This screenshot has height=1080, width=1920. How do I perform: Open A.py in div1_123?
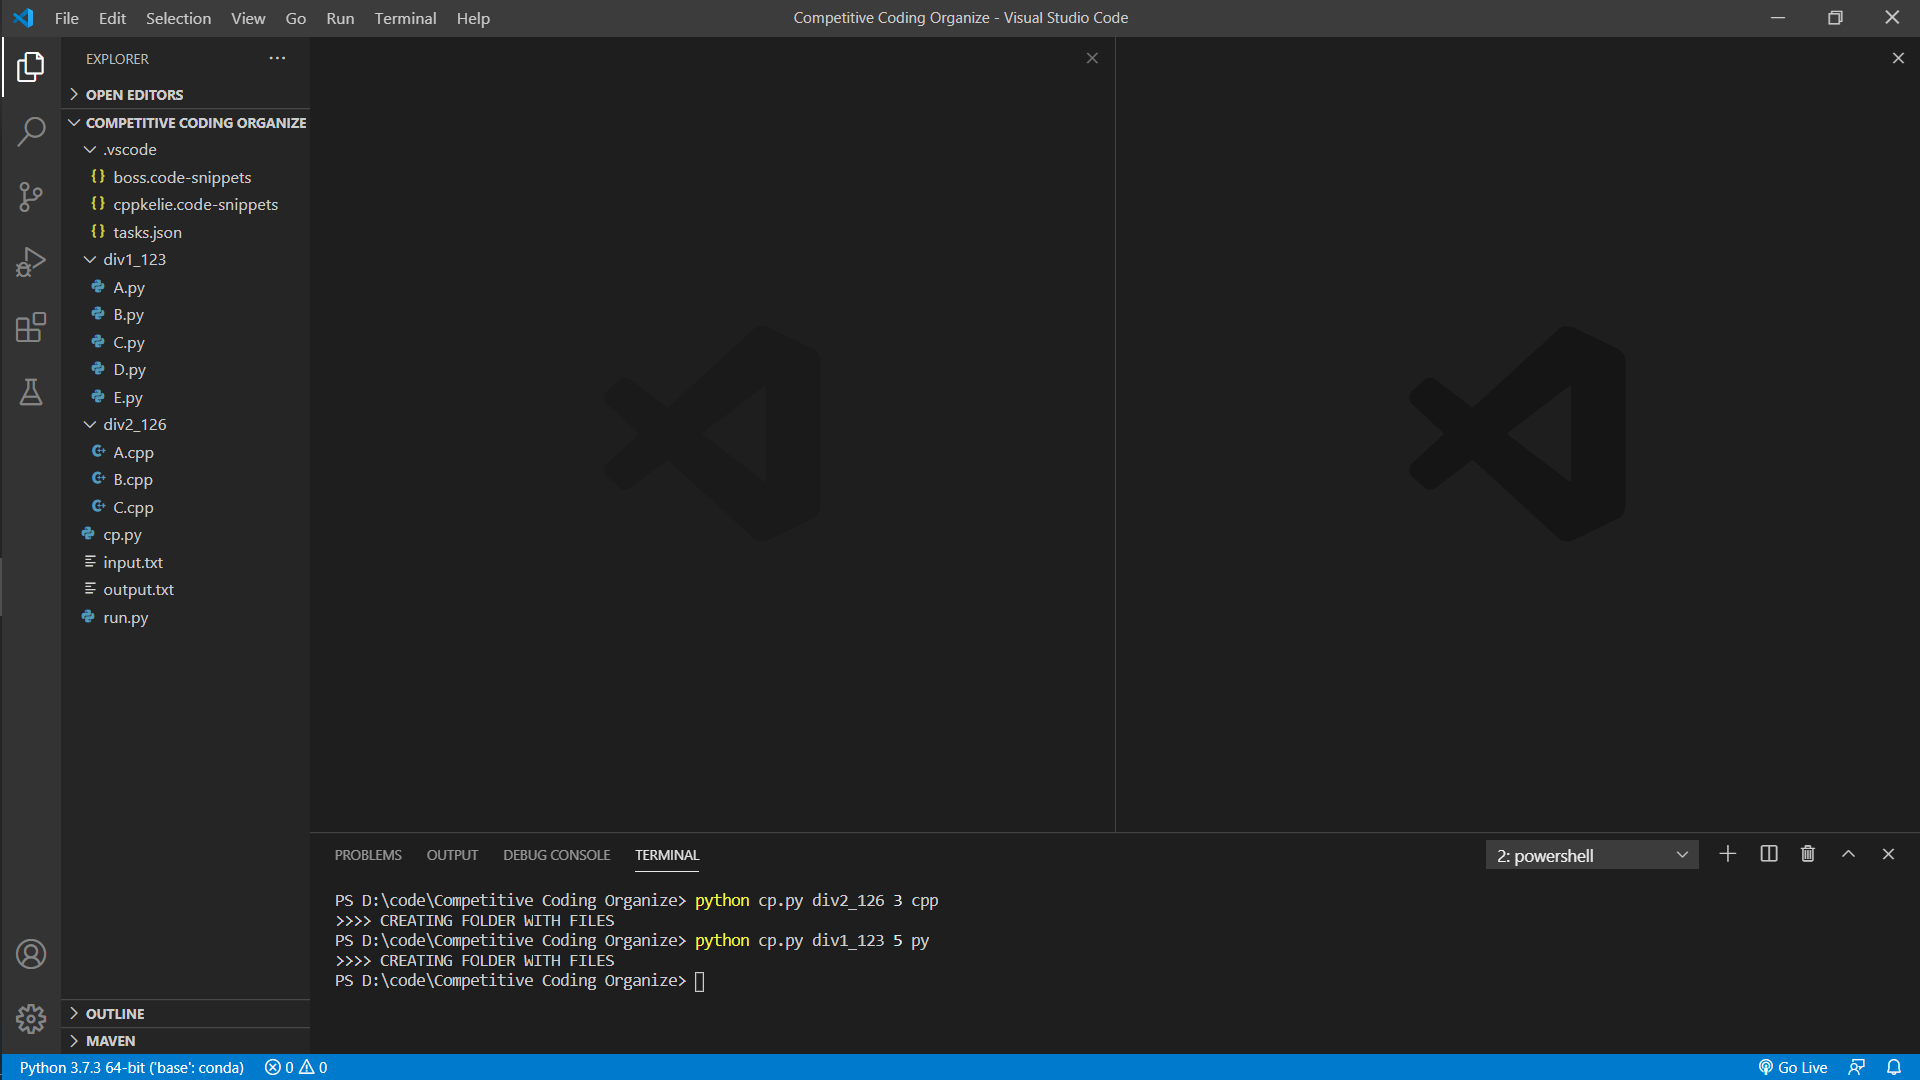186,287
